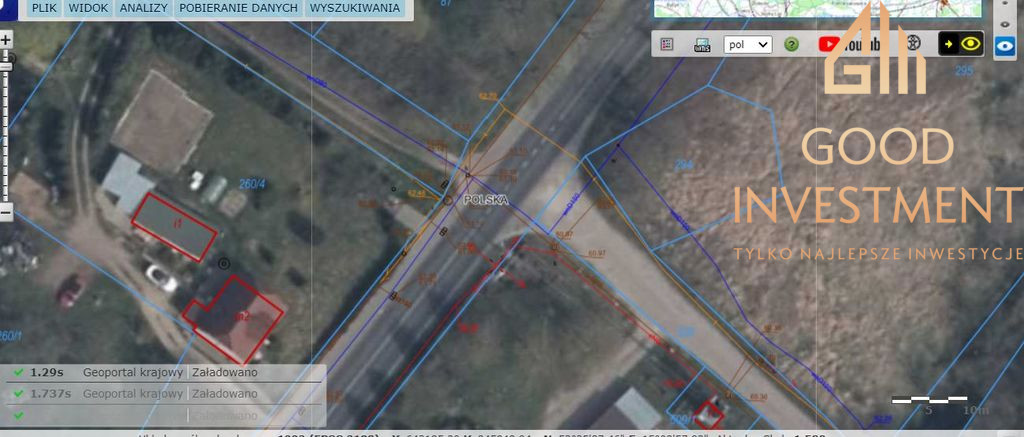Viewport: 1024px width, 437px height.
Task: Click parcel label 295
Action: pyautogui.click(x=964, y=71)
